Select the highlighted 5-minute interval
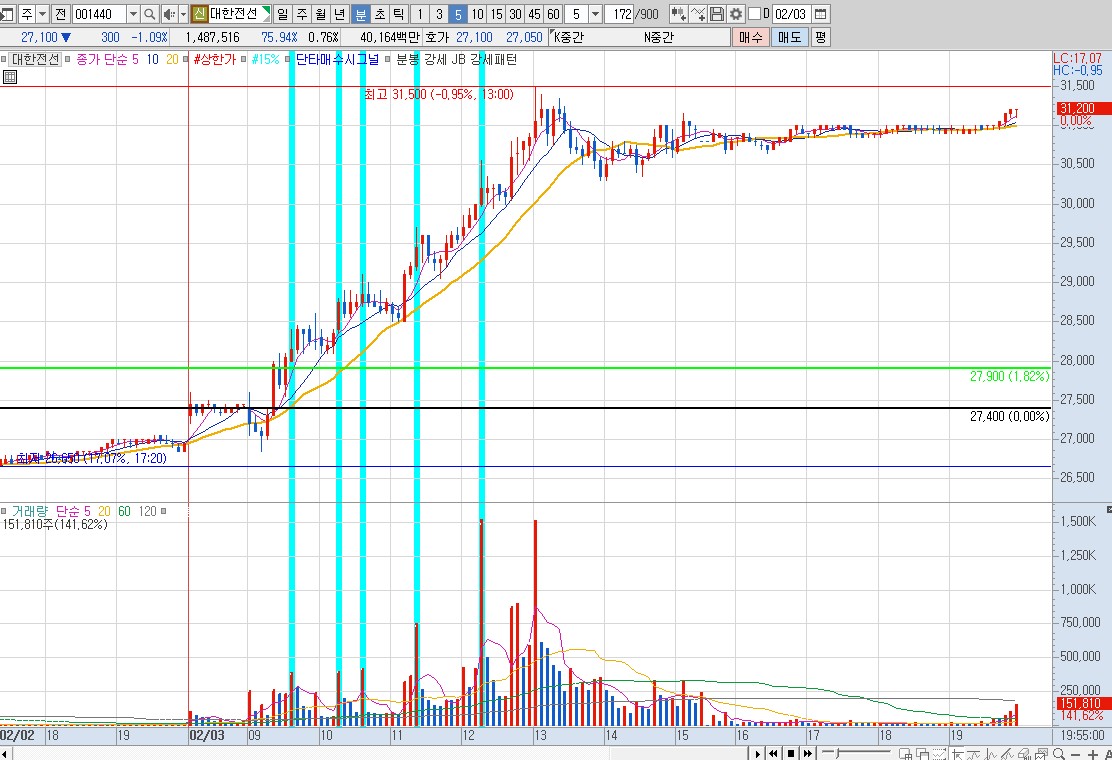This screenshot has width=1112, height=760. click(x=458, y=13)
